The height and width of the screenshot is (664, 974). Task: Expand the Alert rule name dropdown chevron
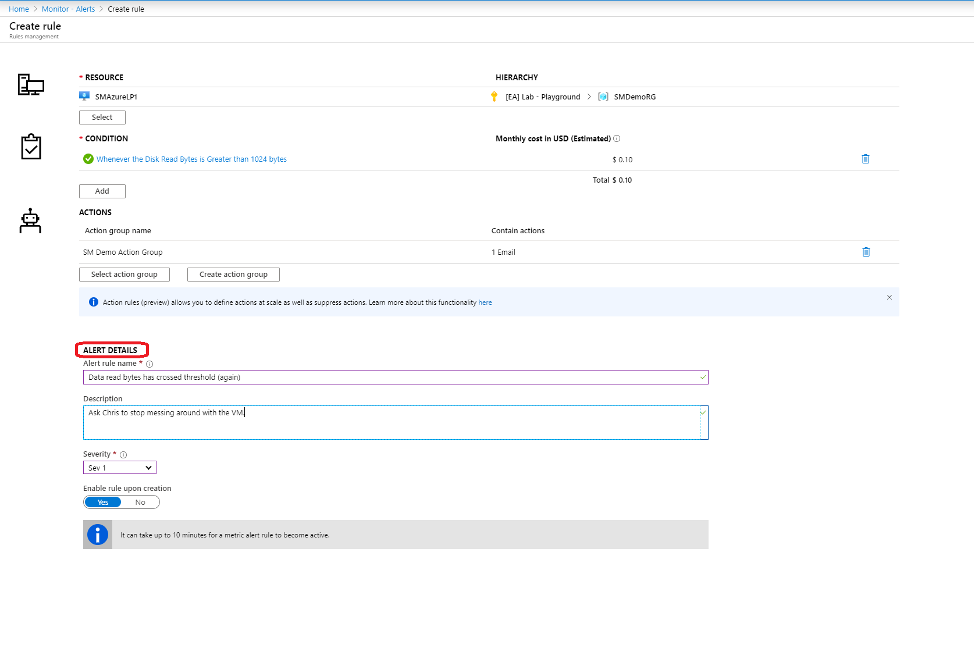[x=701, y=377]
